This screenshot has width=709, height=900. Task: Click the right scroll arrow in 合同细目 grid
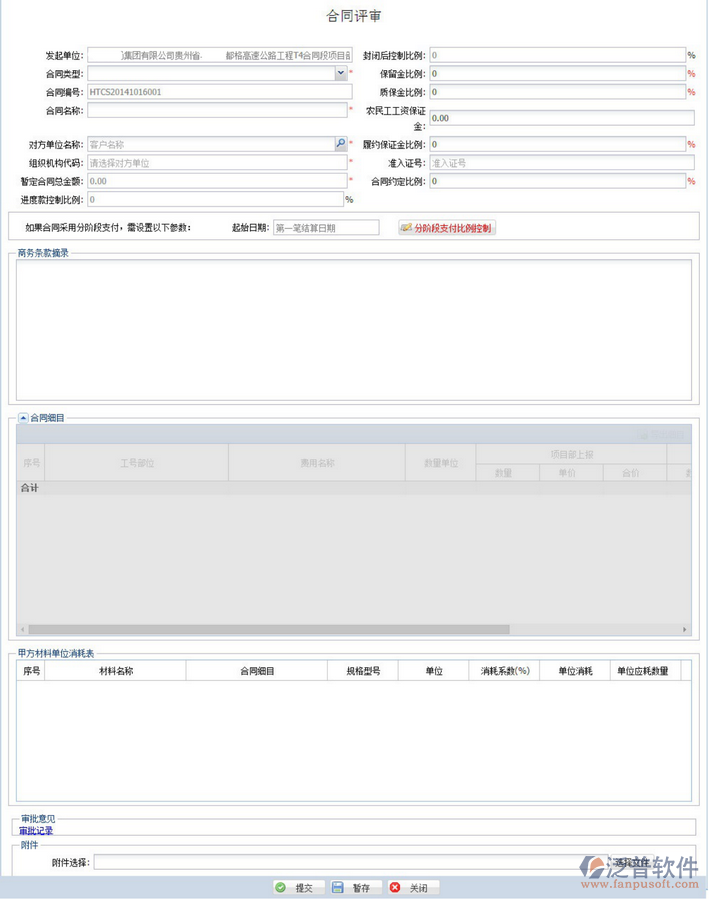click(x=685, y=629)
